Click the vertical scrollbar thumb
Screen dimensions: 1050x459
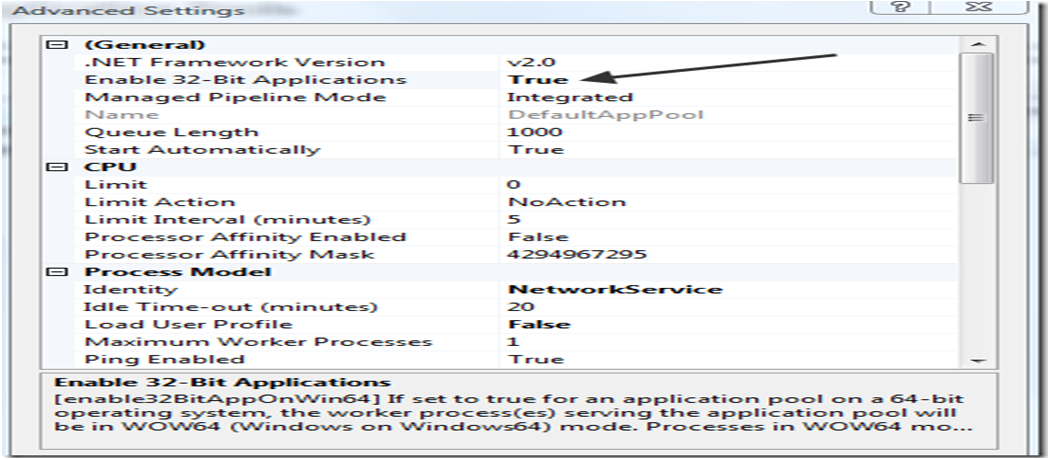[978, 118]
